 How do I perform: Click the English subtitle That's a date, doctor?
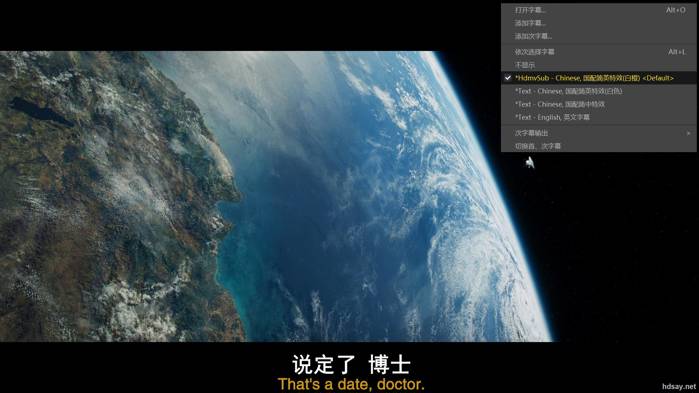coord(351,384)
